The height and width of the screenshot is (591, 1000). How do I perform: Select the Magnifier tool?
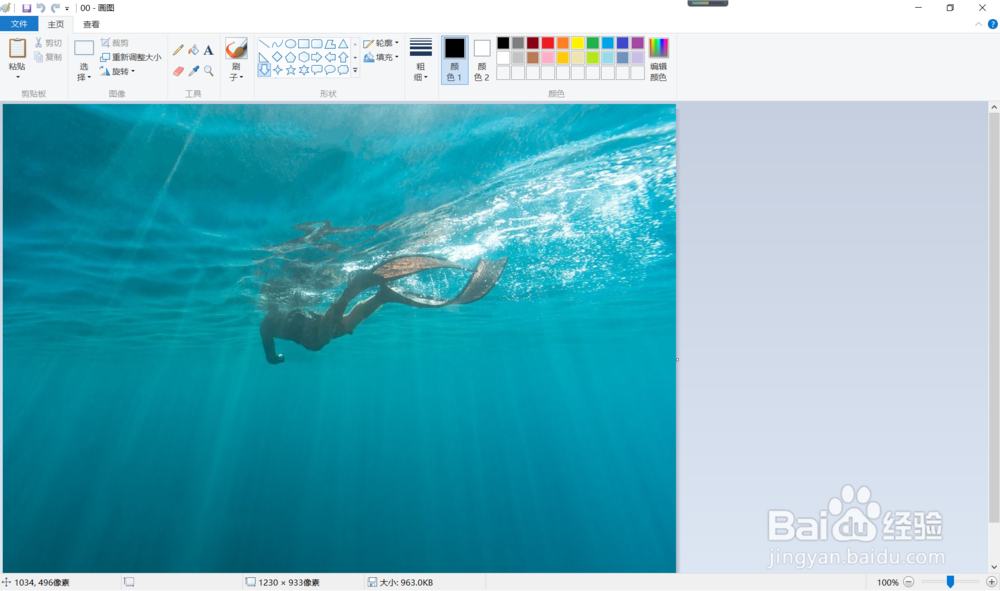point(209,71)
